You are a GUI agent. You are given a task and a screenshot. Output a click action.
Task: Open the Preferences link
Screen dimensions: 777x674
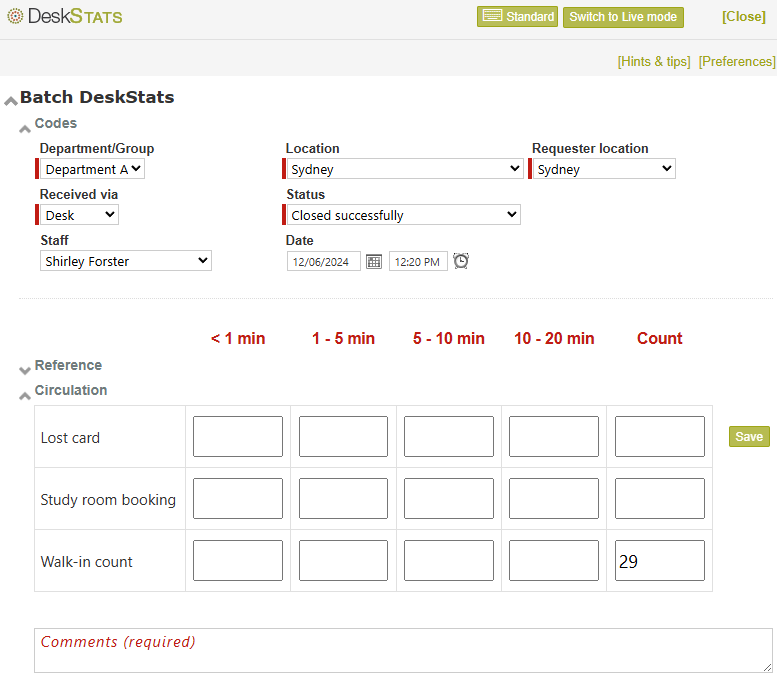tap(737, 61)
